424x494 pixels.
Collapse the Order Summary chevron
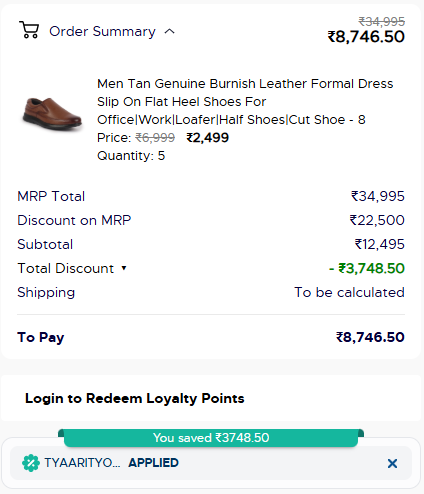(169, 31)
